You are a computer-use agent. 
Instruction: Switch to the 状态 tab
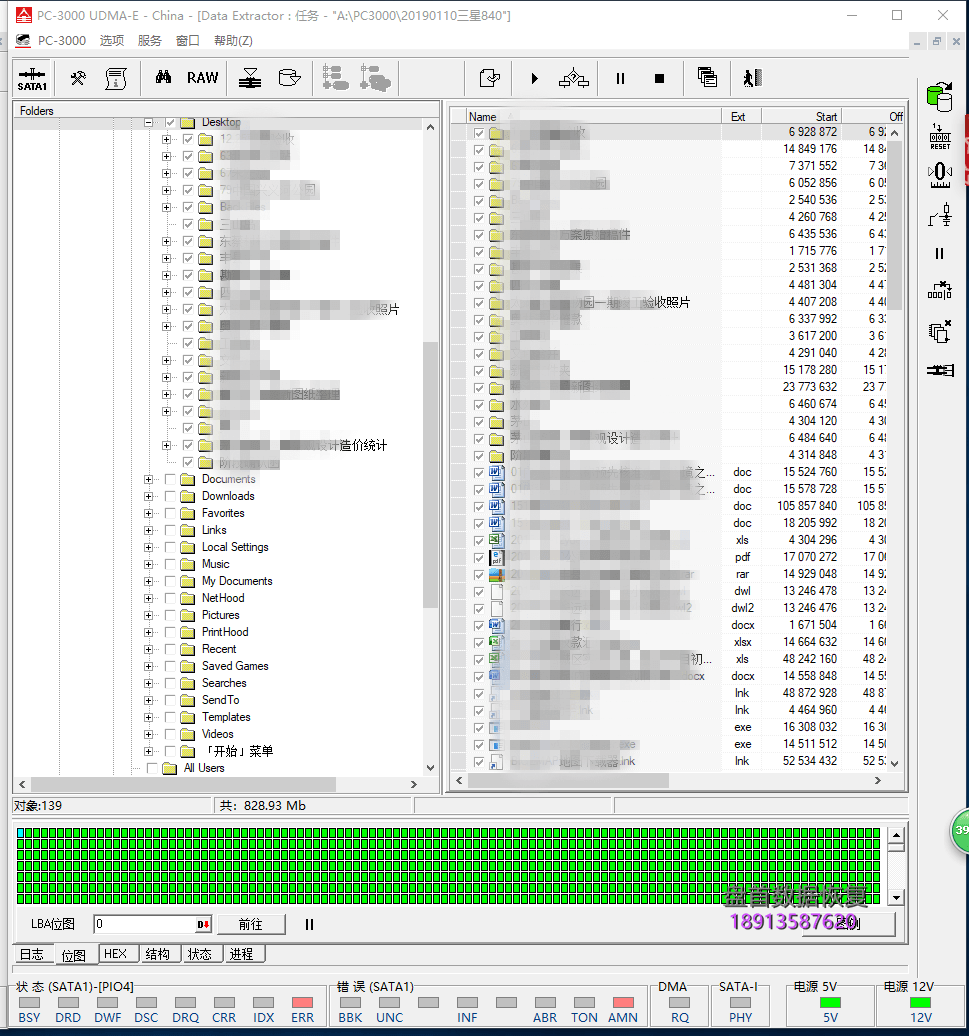(x=199, y=953)
